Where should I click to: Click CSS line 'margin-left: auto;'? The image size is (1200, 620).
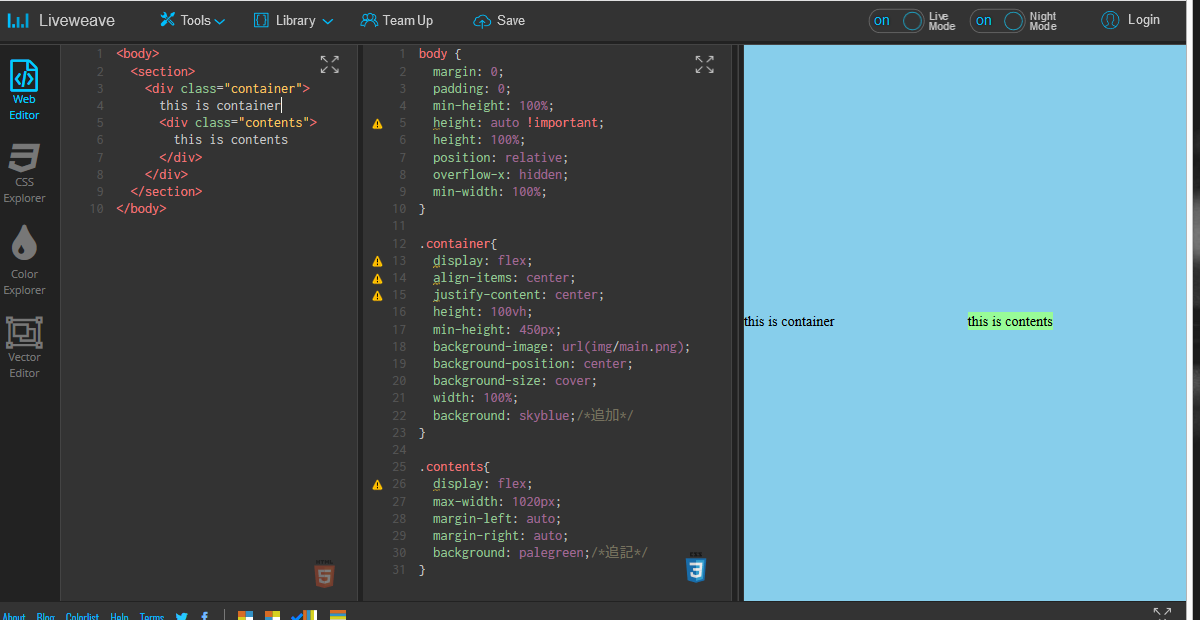pos(497,518)
